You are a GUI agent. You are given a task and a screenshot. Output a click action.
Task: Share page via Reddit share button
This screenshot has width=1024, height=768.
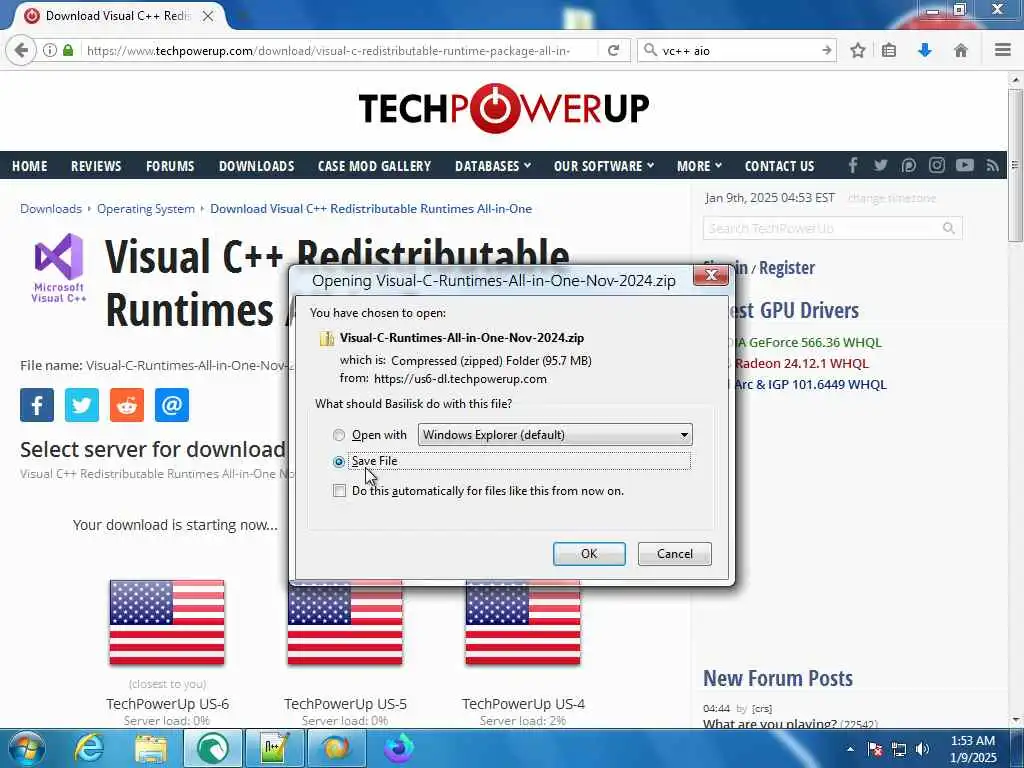click(127, 405)
